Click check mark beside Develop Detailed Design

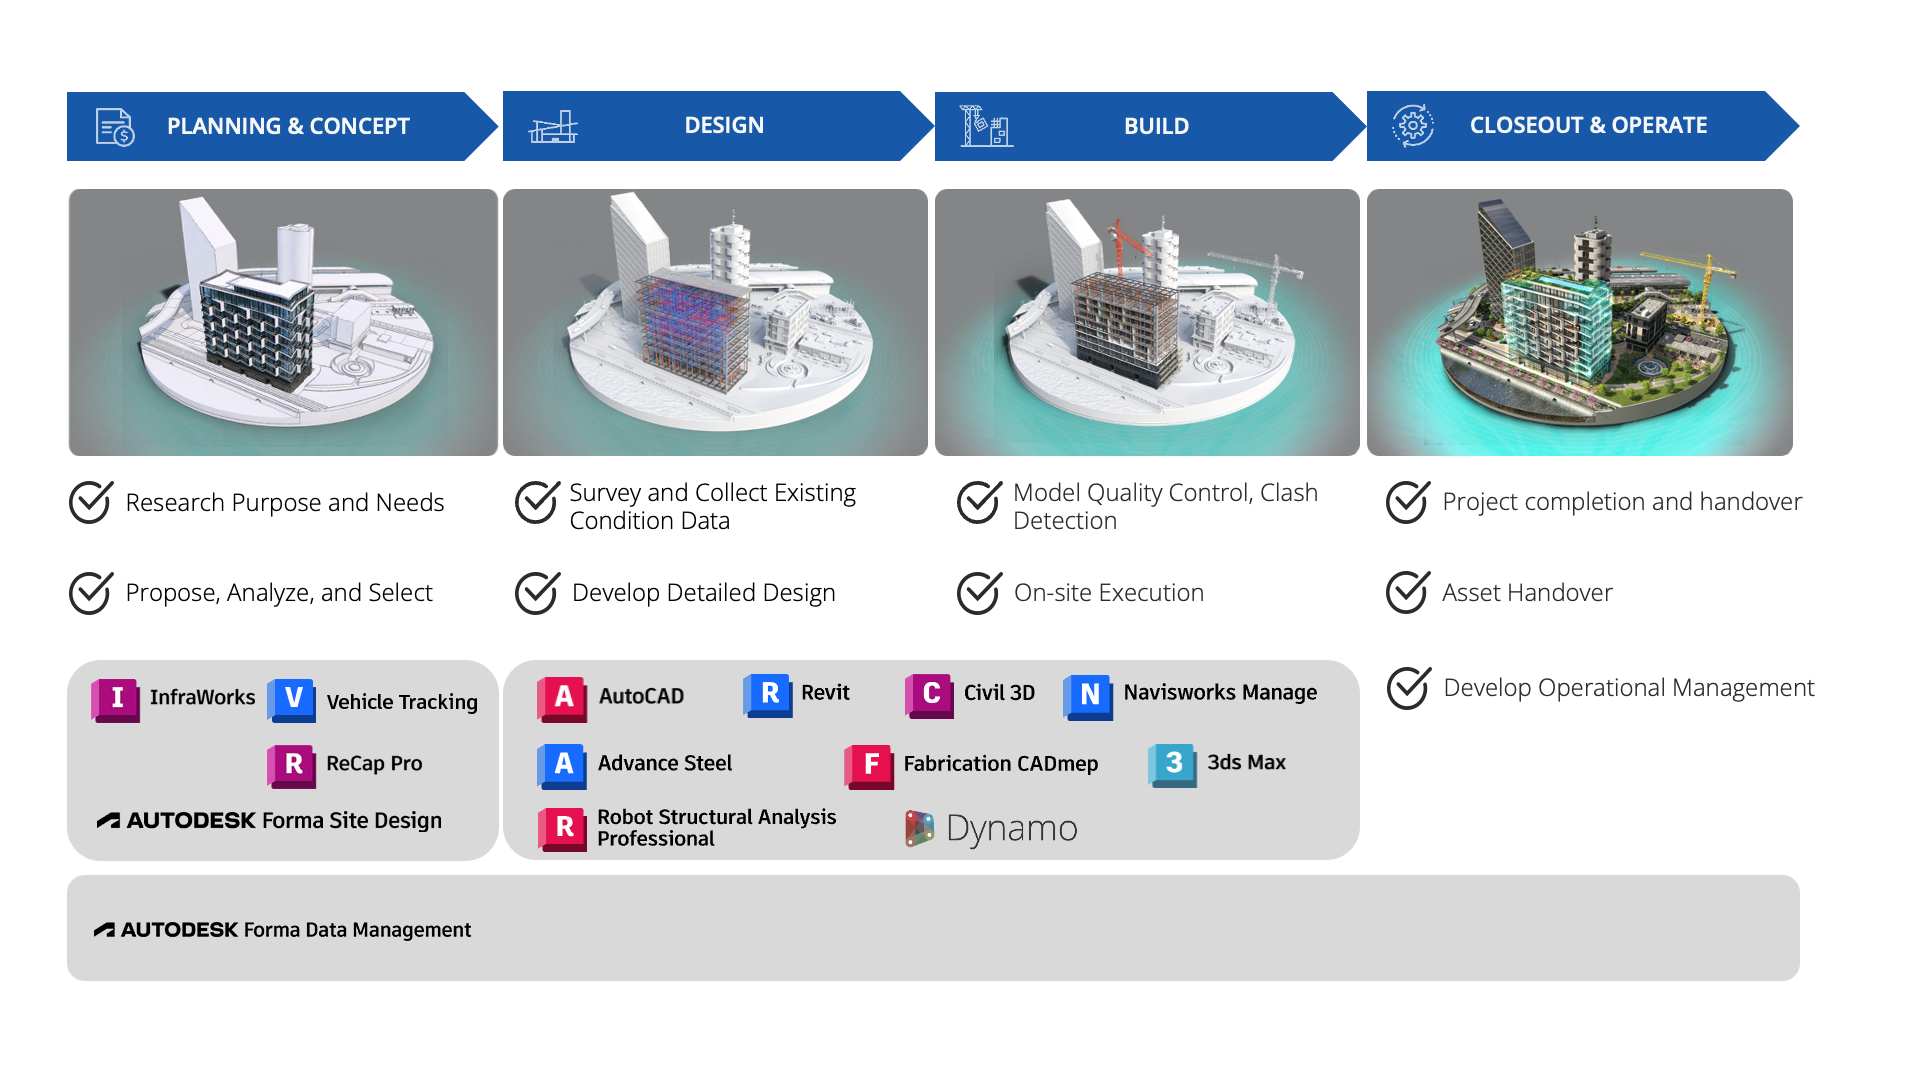(x=537, y=593)
